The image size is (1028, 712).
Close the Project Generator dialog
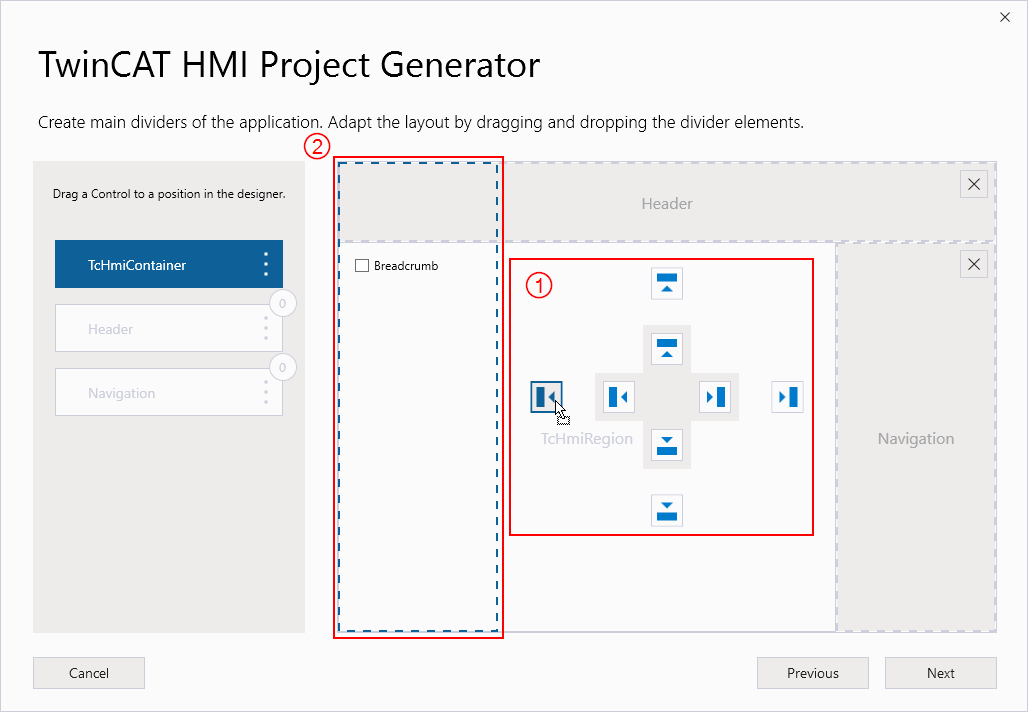point(1005,18)
